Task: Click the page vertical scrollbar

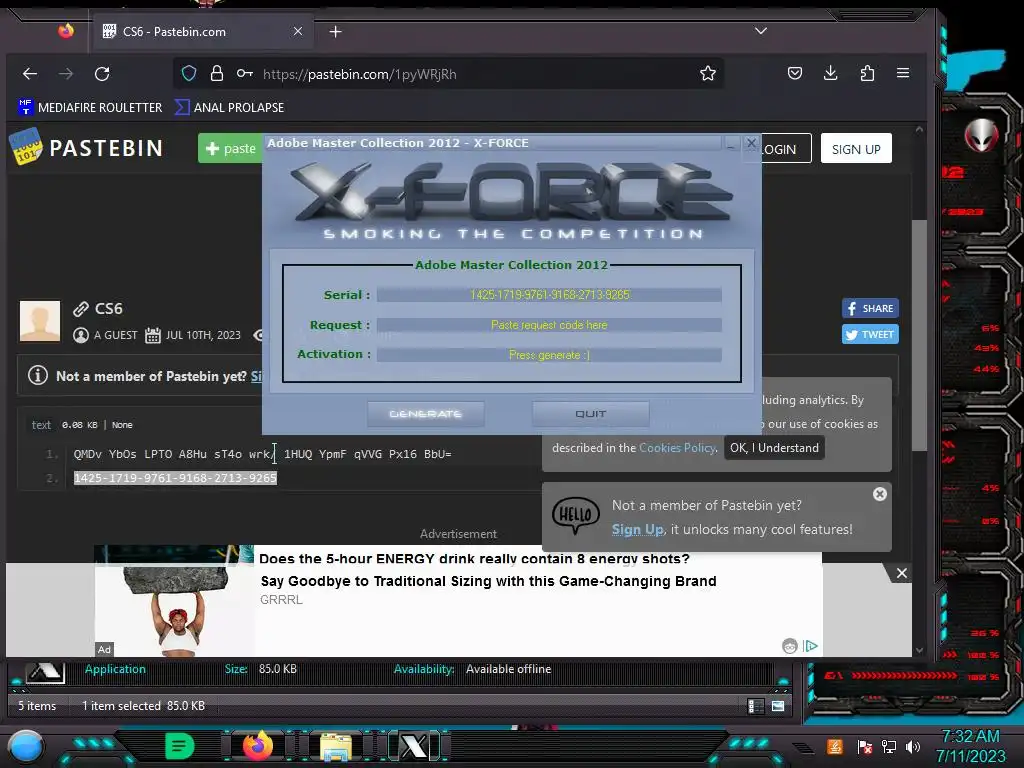Action: coord(919,335)
